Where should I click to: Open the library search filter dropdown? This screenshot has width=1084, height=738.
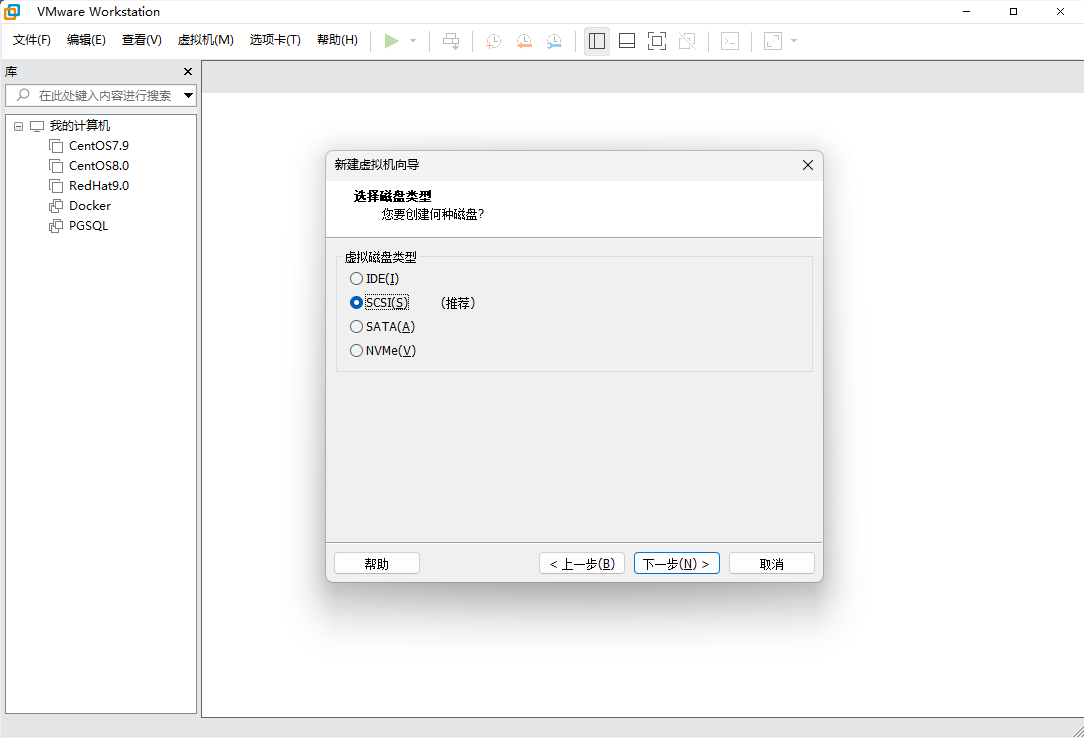click(x=188, y=95)
